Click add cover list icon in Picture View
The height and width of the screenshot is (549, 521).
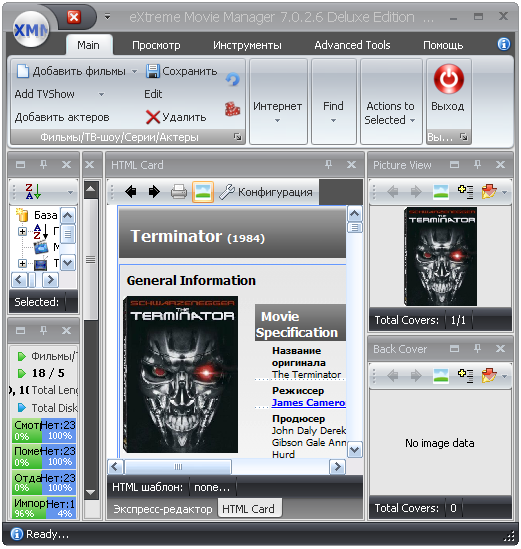[466, 192]
